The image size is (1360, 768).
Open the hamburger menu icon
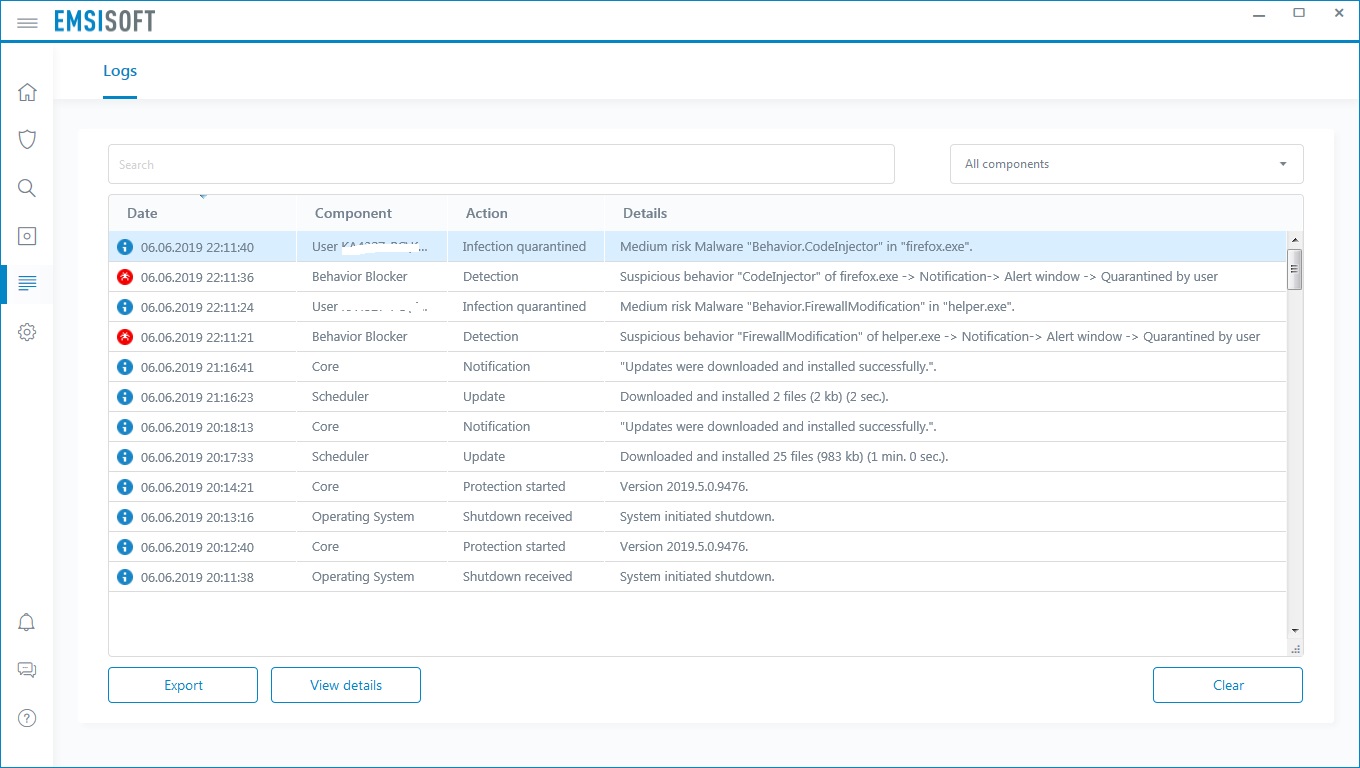27,22
